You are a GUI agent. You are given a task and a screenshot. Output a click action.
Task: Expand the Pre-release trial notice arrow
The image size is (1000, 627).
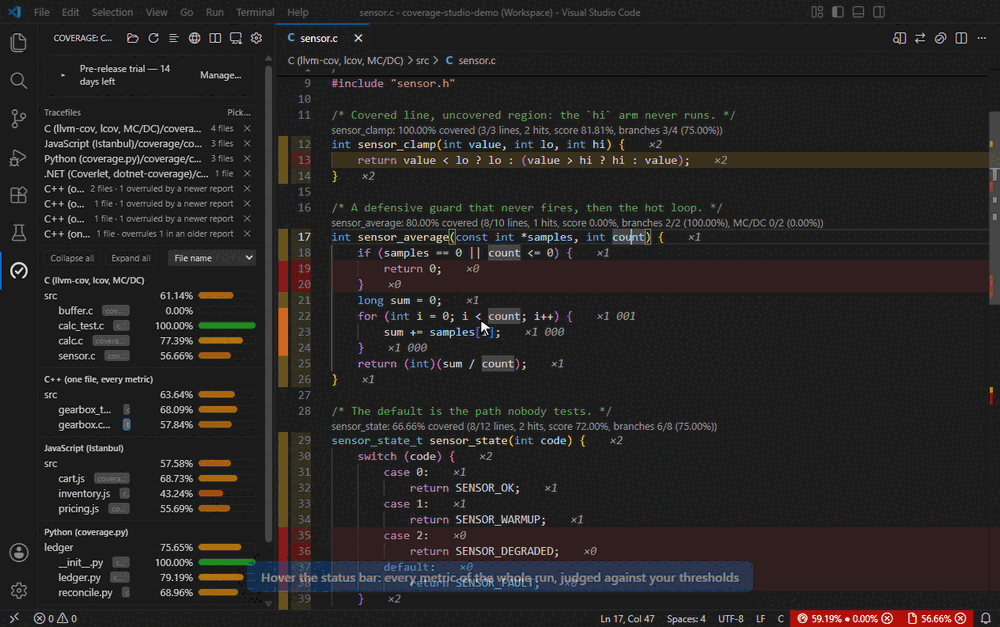[62, 75]
